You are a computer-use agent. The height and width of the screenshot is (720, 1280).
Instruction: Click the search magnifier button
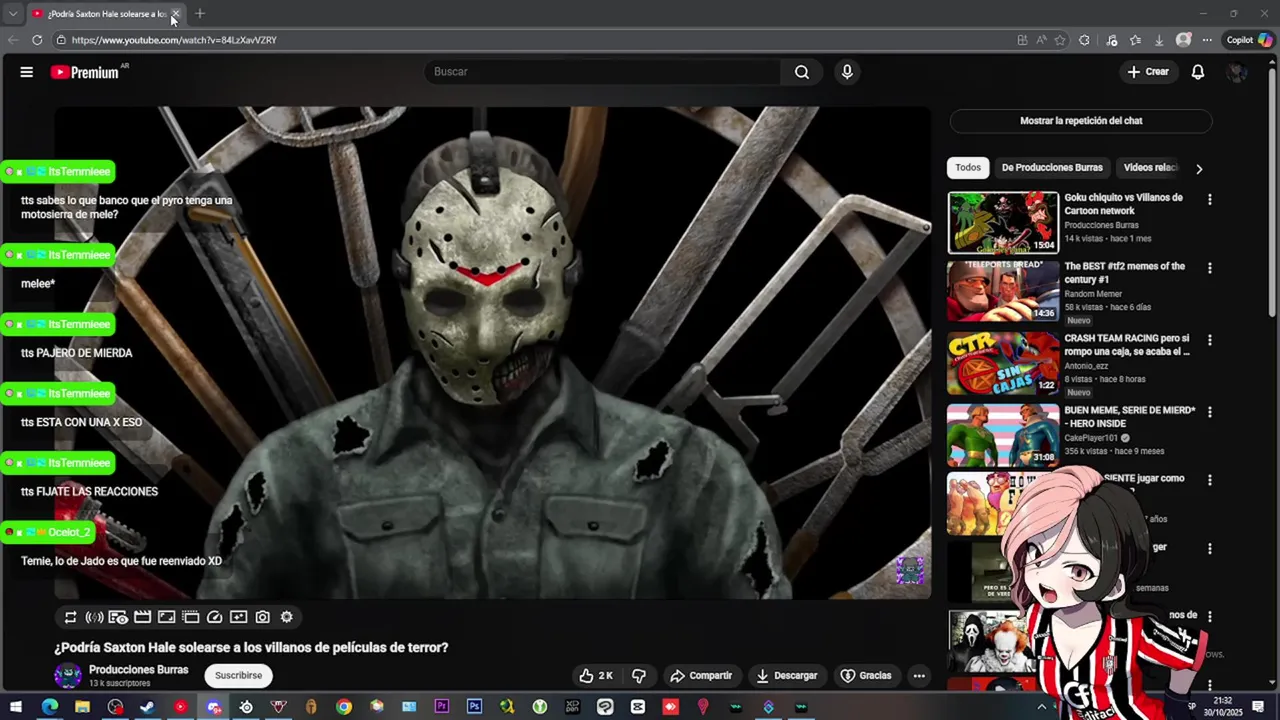tap(802, 72)
